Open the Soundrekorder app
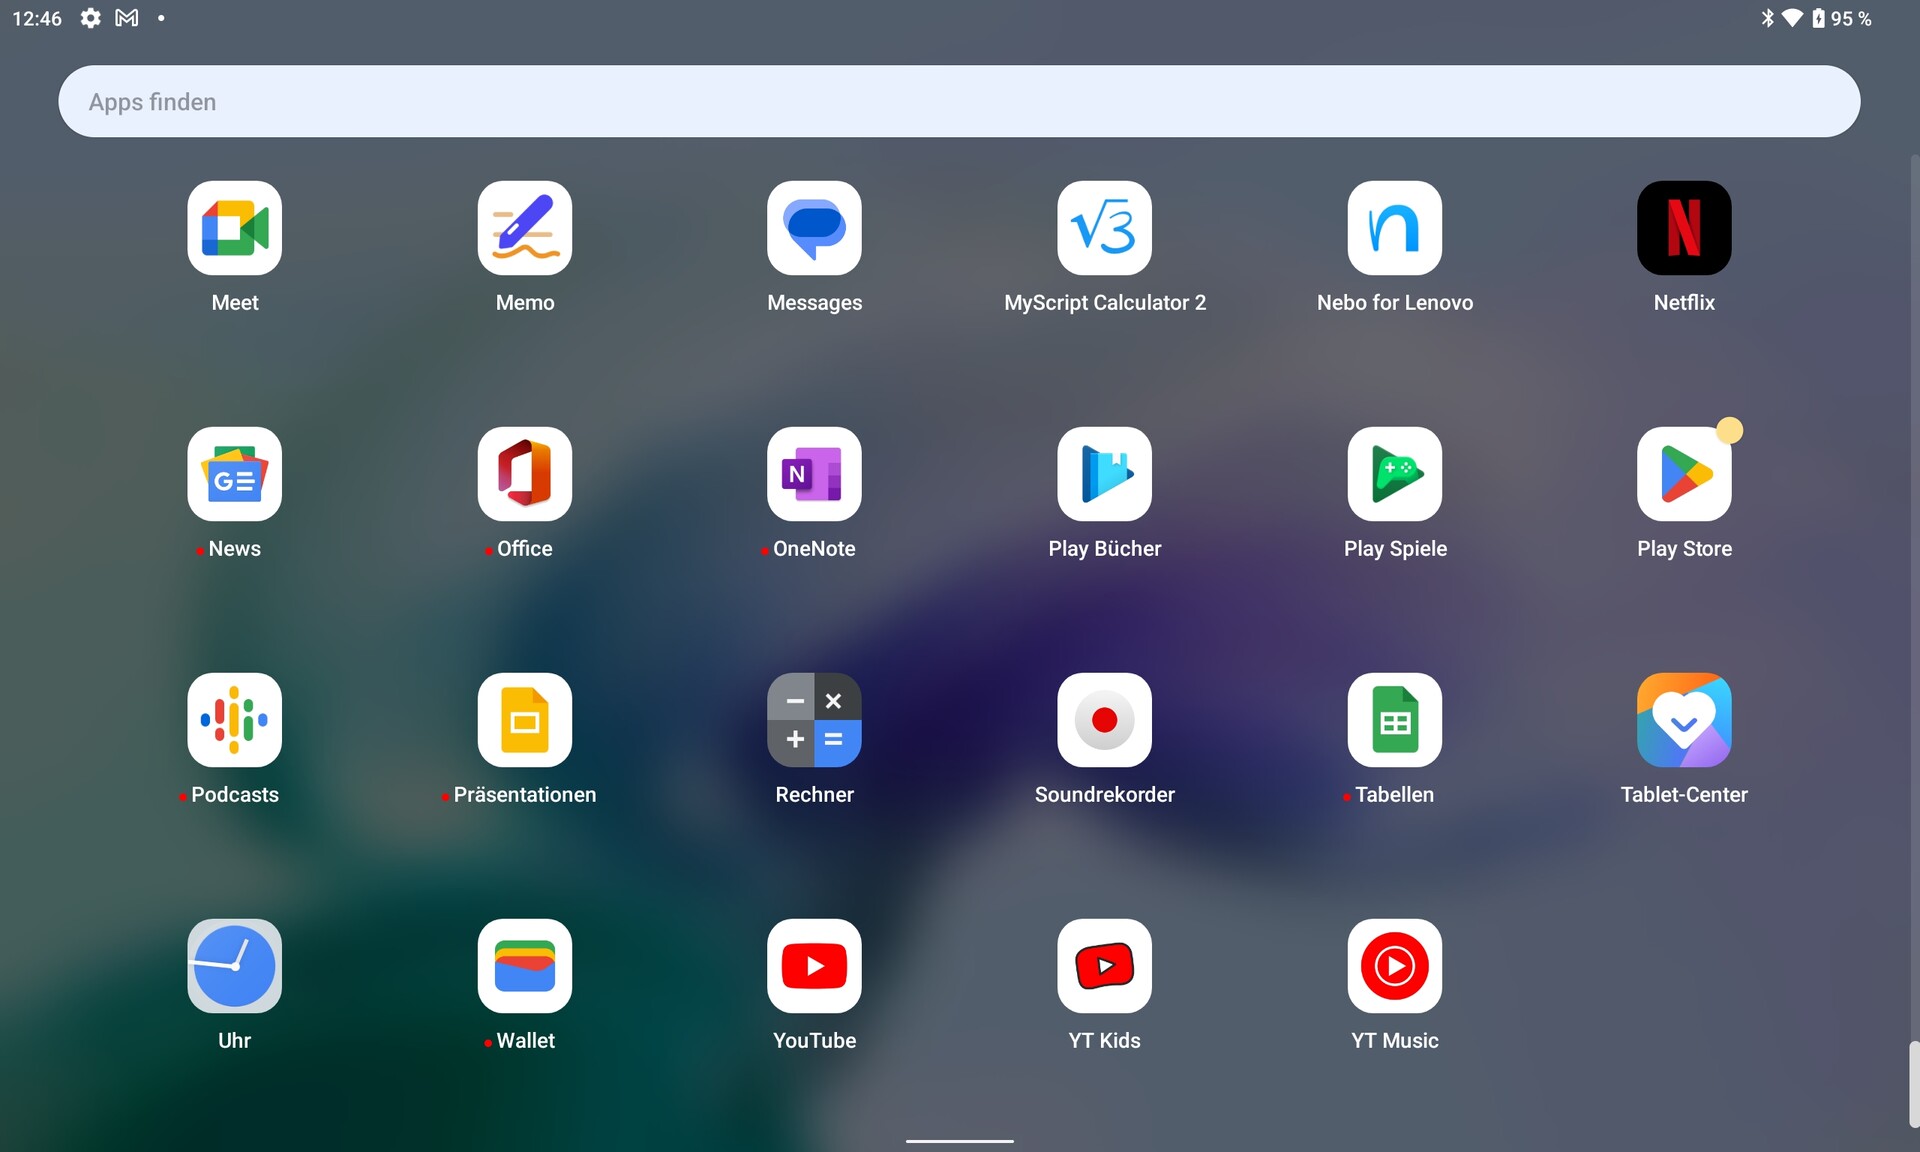The height and width of the screenshot is (1152, 1920). point(1104,720)
